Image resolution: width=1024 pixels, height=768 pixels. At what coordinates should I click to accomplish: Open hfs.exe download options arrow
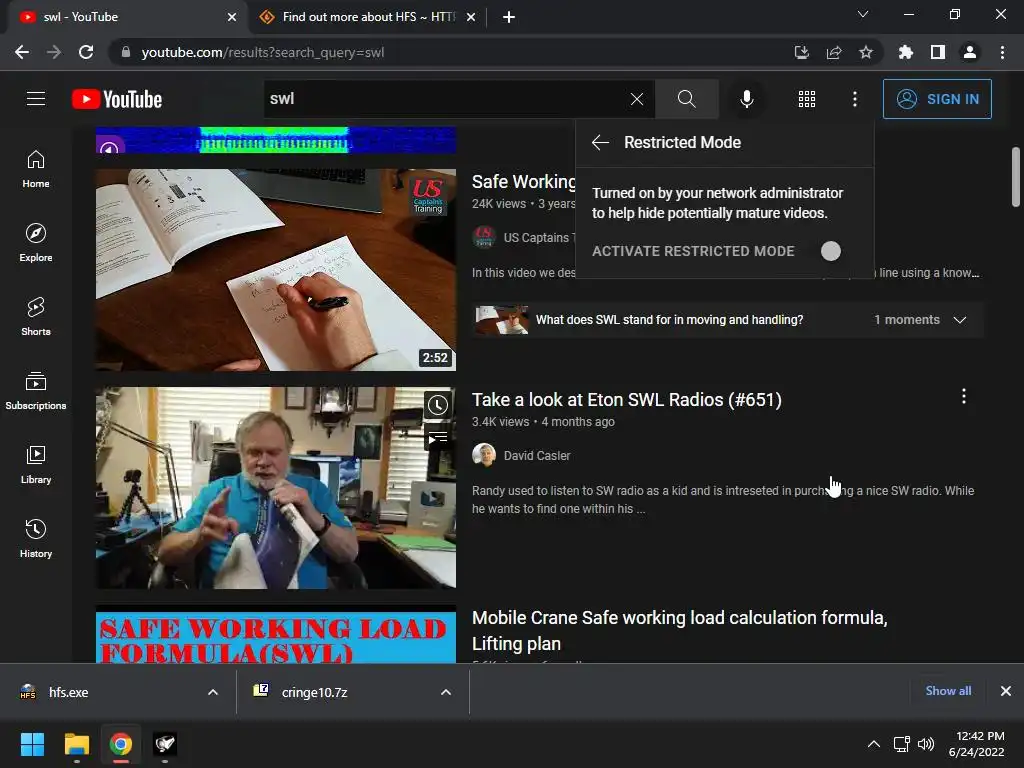pos(213,692)
